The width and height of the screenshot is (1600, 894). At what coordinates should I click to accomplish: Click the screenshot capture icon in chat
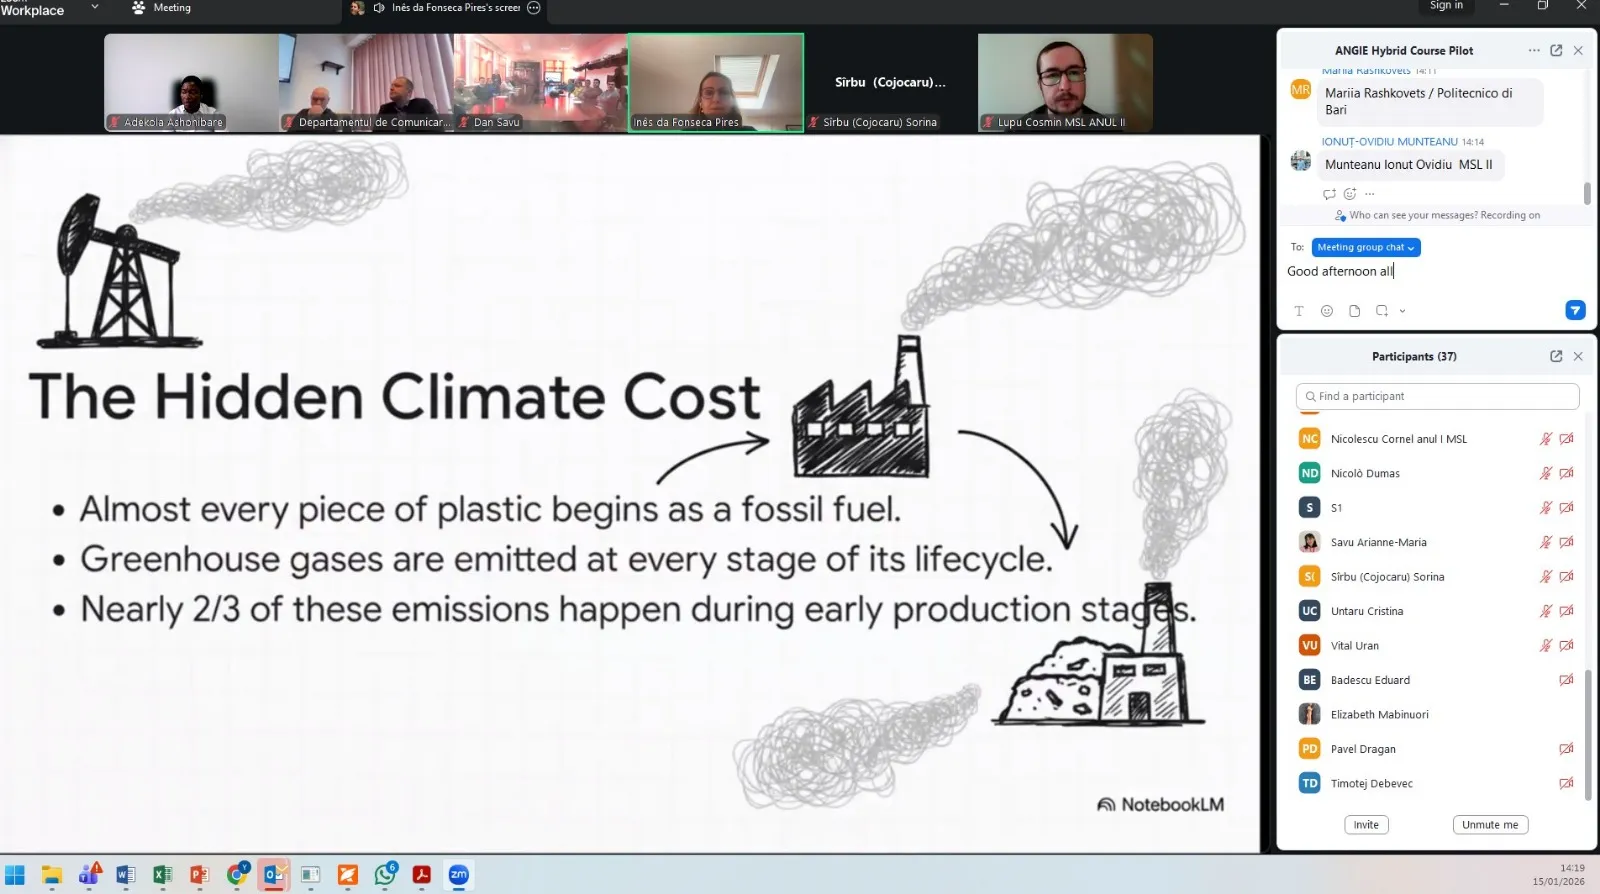pos(1381,311)
